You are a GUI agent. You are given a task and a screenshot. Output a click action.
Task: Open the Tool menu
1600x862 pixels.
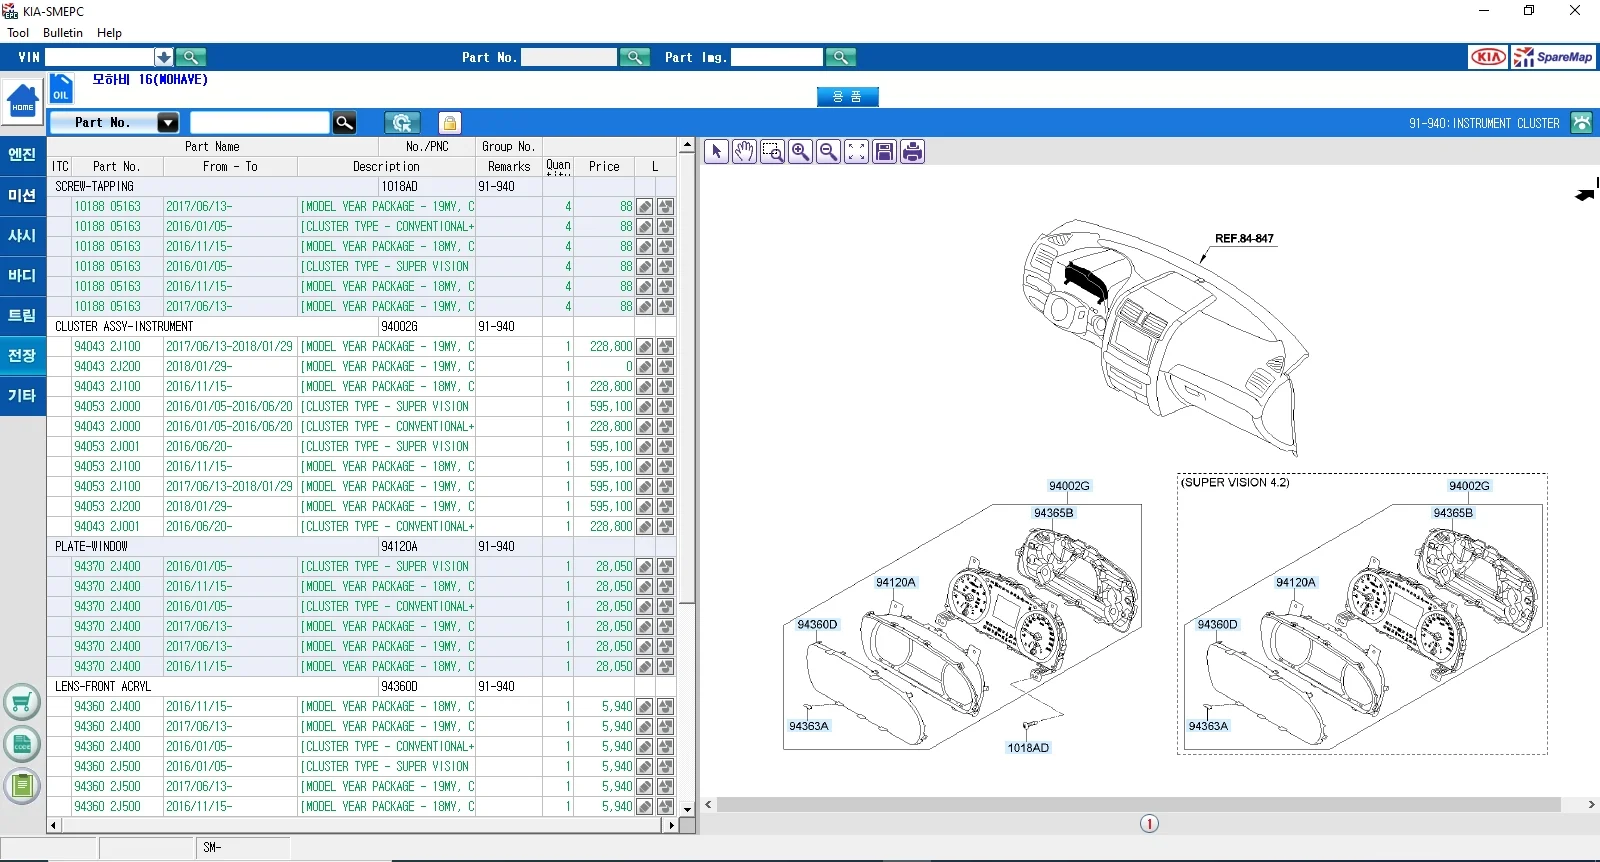[x=18, y=33]
